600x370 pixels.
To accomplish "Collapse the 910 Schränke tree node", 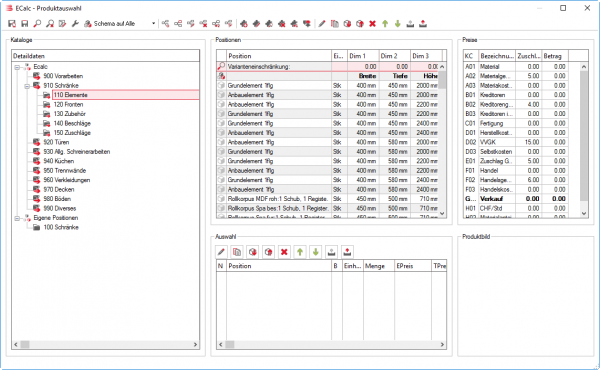I will click(x=27, y=86).
